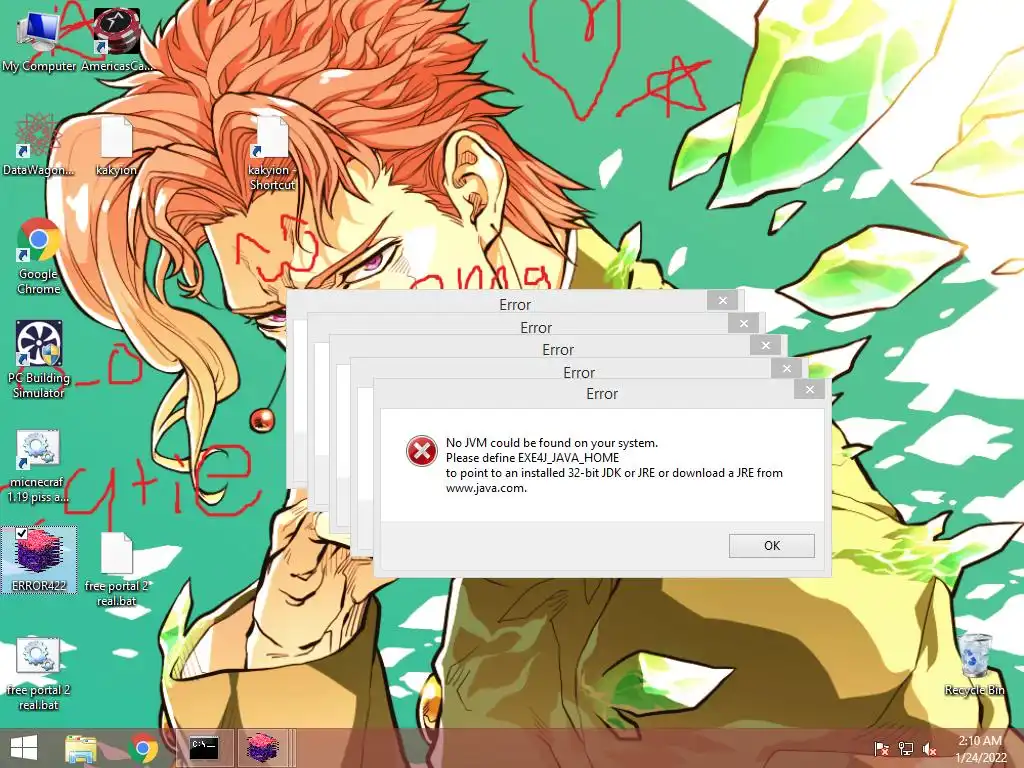This screenshot has height=768, width=1024.
Task: Click the www.java.com. text in dialog
Action: pyautogui.click(x=486, y=488)
